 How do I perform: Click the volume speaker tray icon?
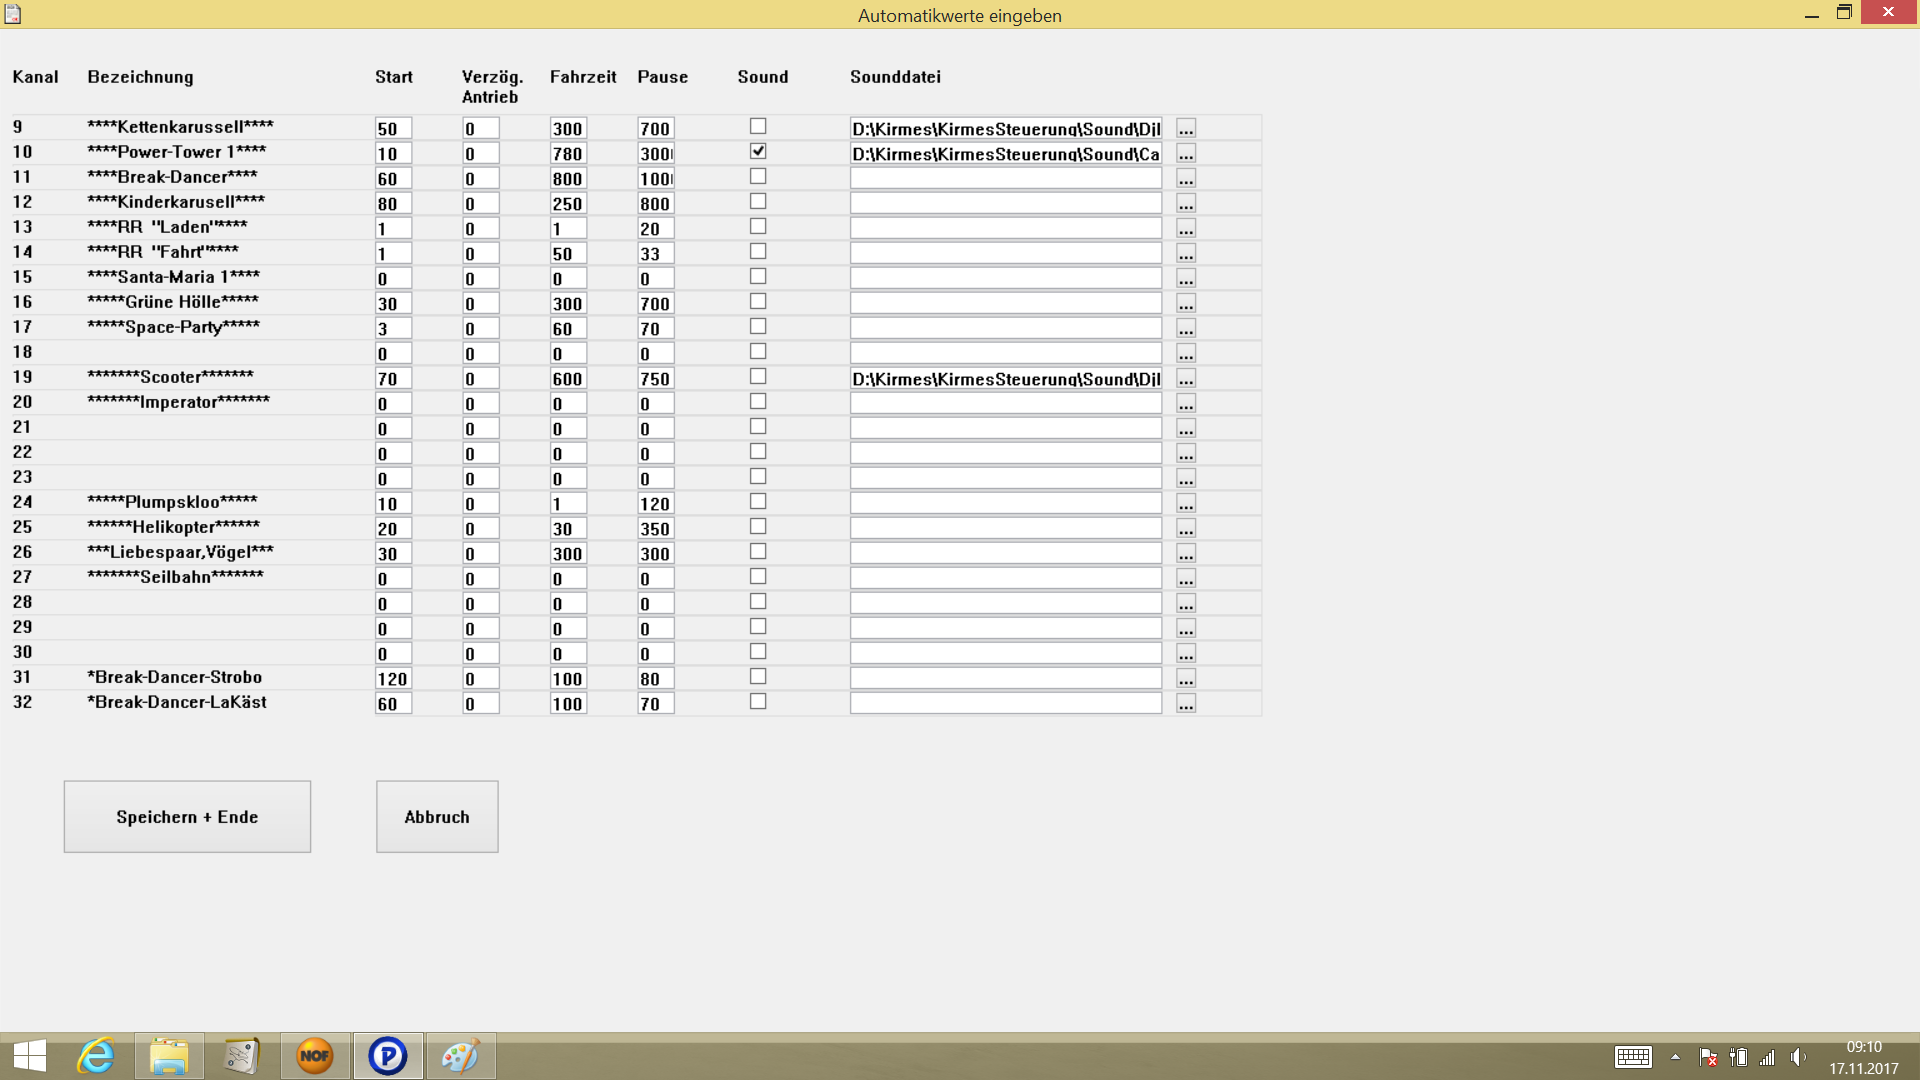pyautogui.click(x=1798, y=1057)
